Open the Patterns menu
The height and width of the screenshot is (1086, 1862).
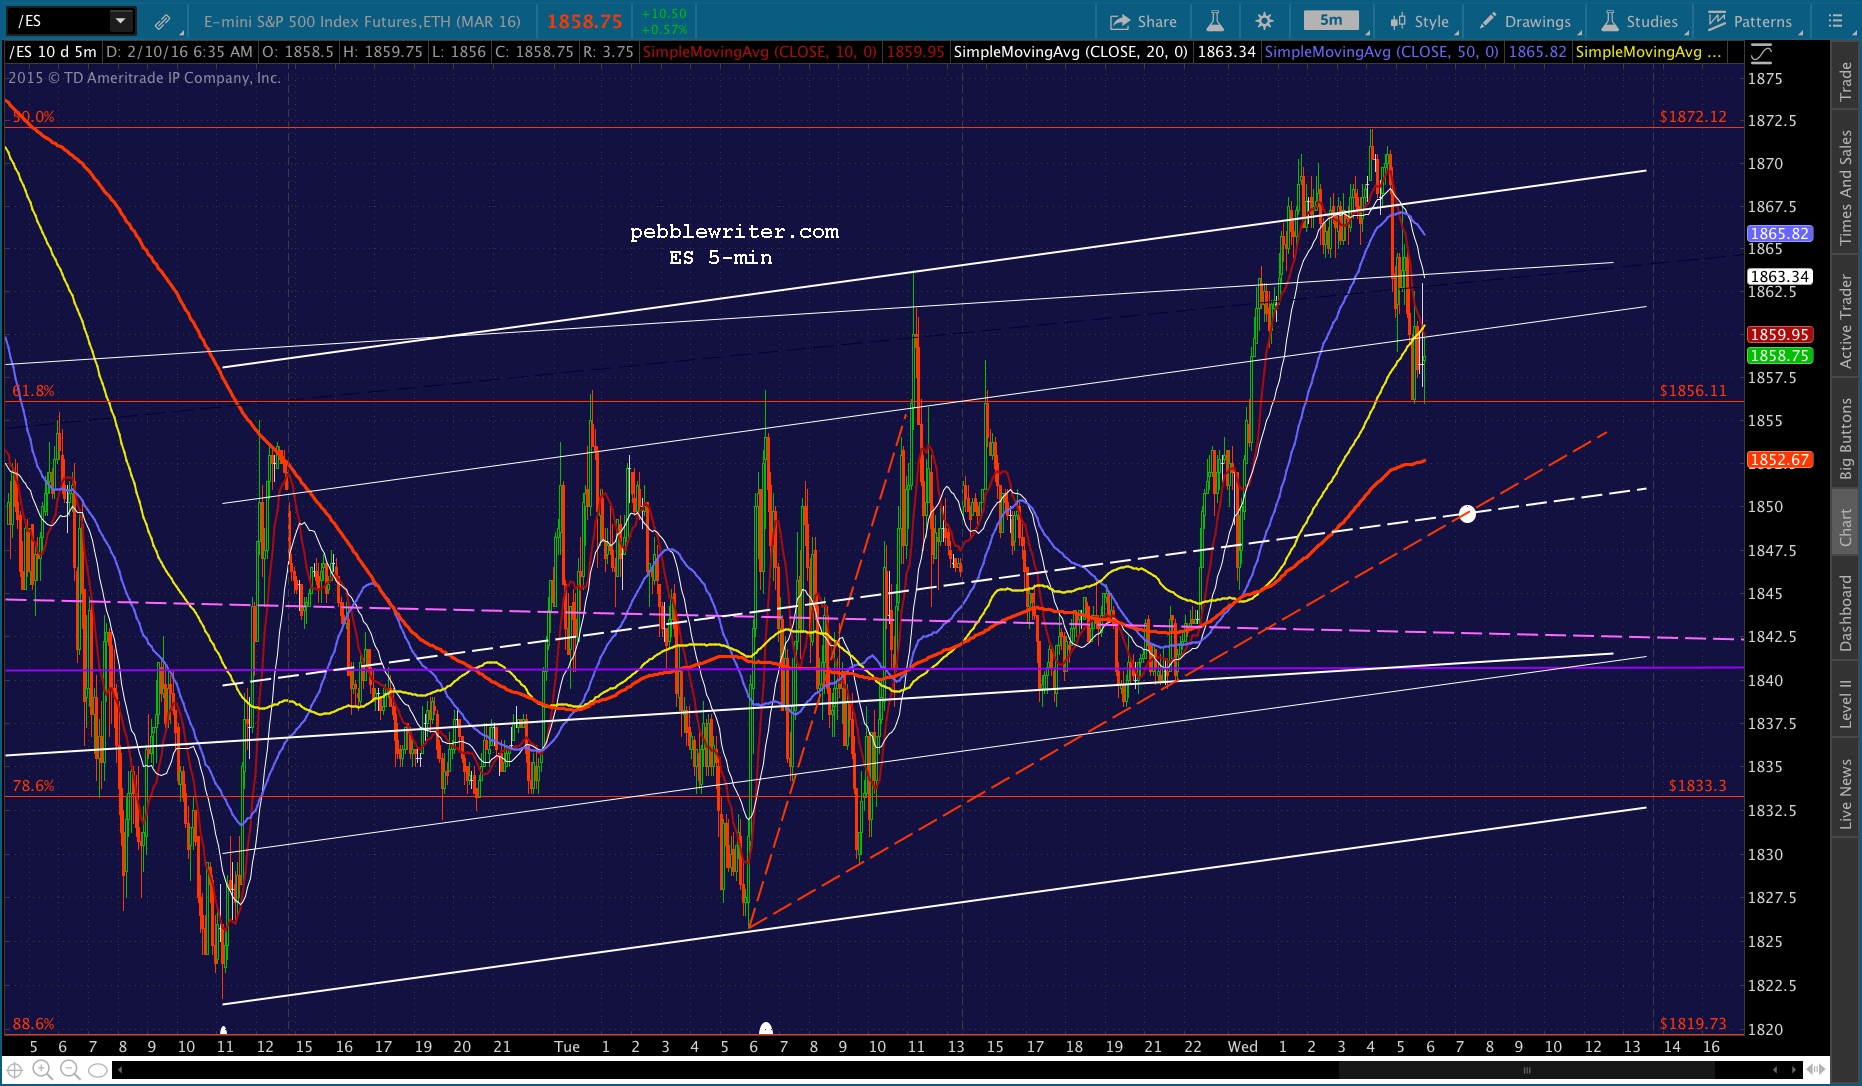coord(1750,21)
